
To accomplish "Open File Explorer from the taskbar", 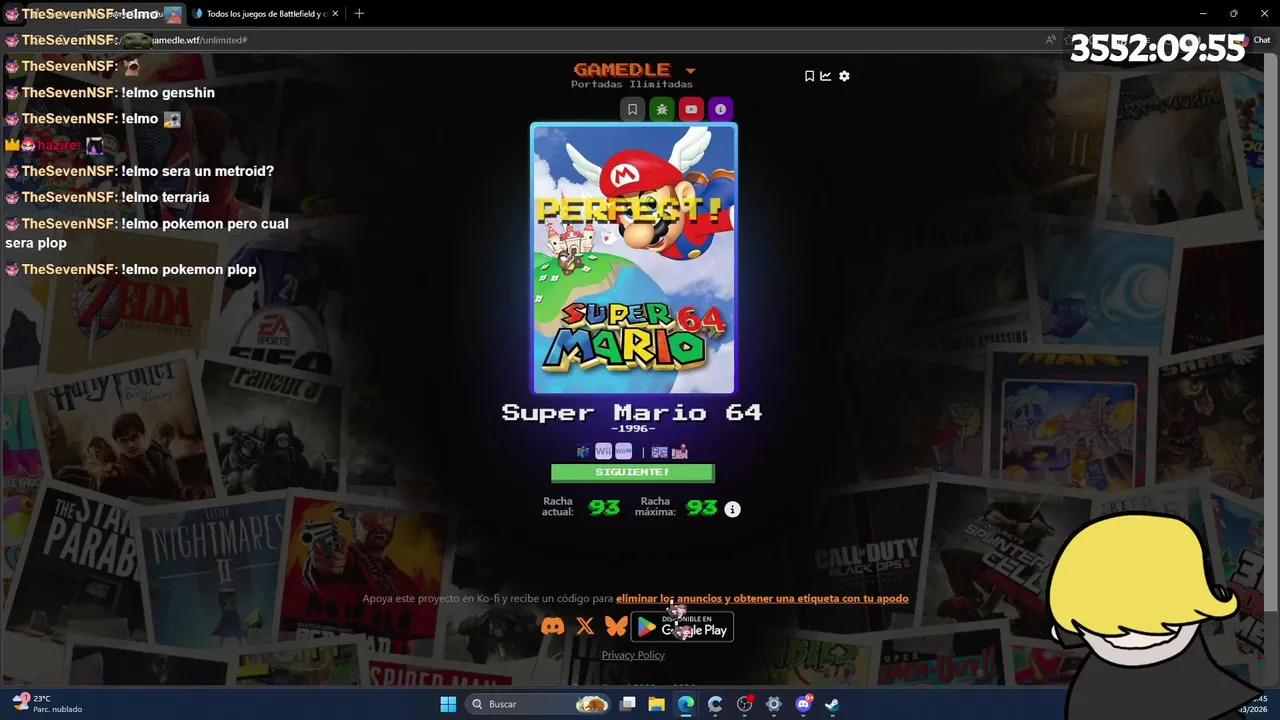I will tap(656, 704).
